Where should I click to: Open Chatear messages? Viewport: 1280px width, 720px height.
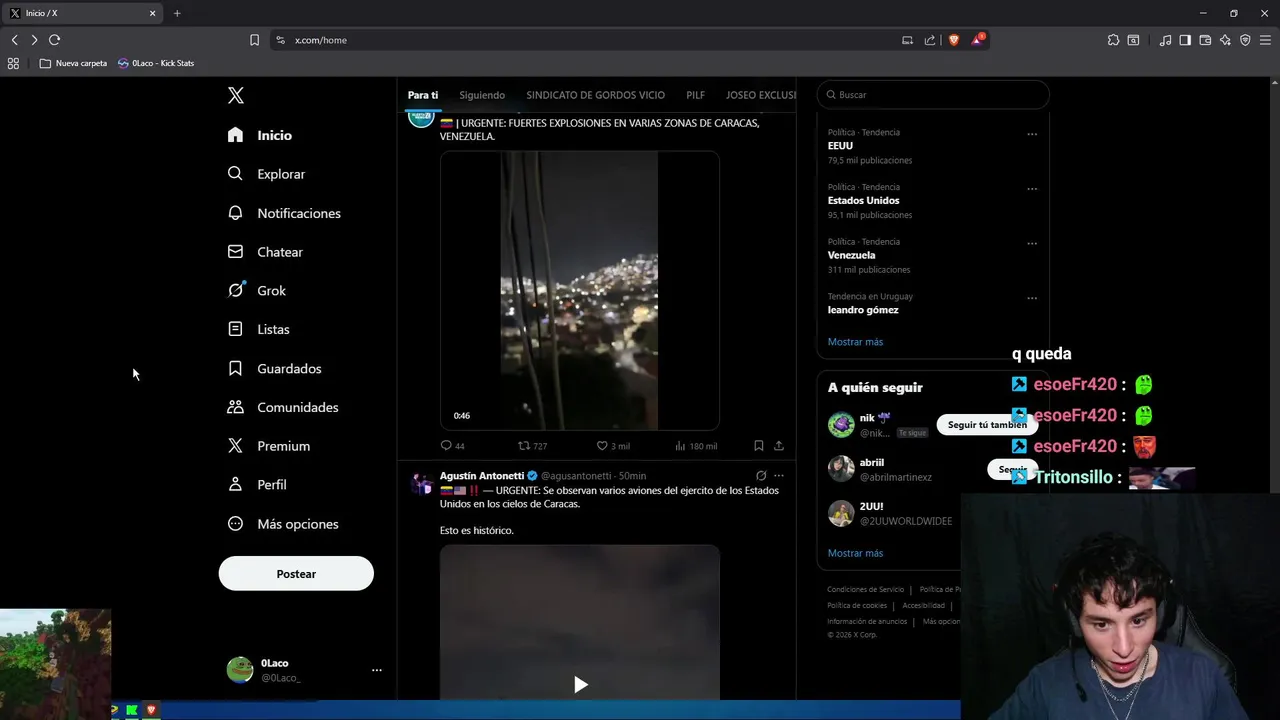tap(265, 252)
